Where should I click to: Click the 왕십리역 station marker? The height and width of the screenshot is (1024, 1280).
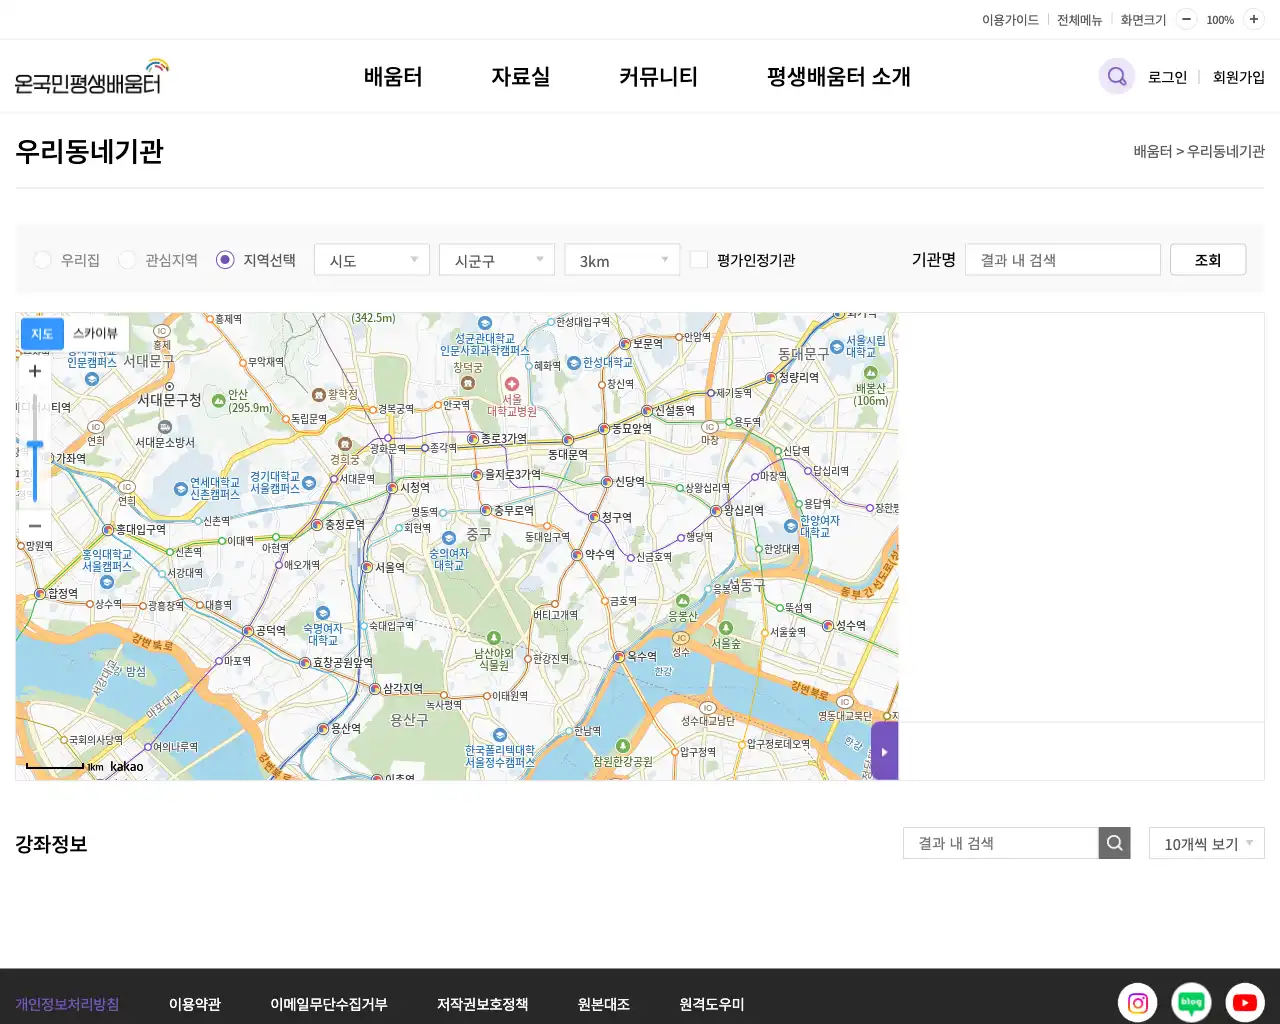pos(716,510)
